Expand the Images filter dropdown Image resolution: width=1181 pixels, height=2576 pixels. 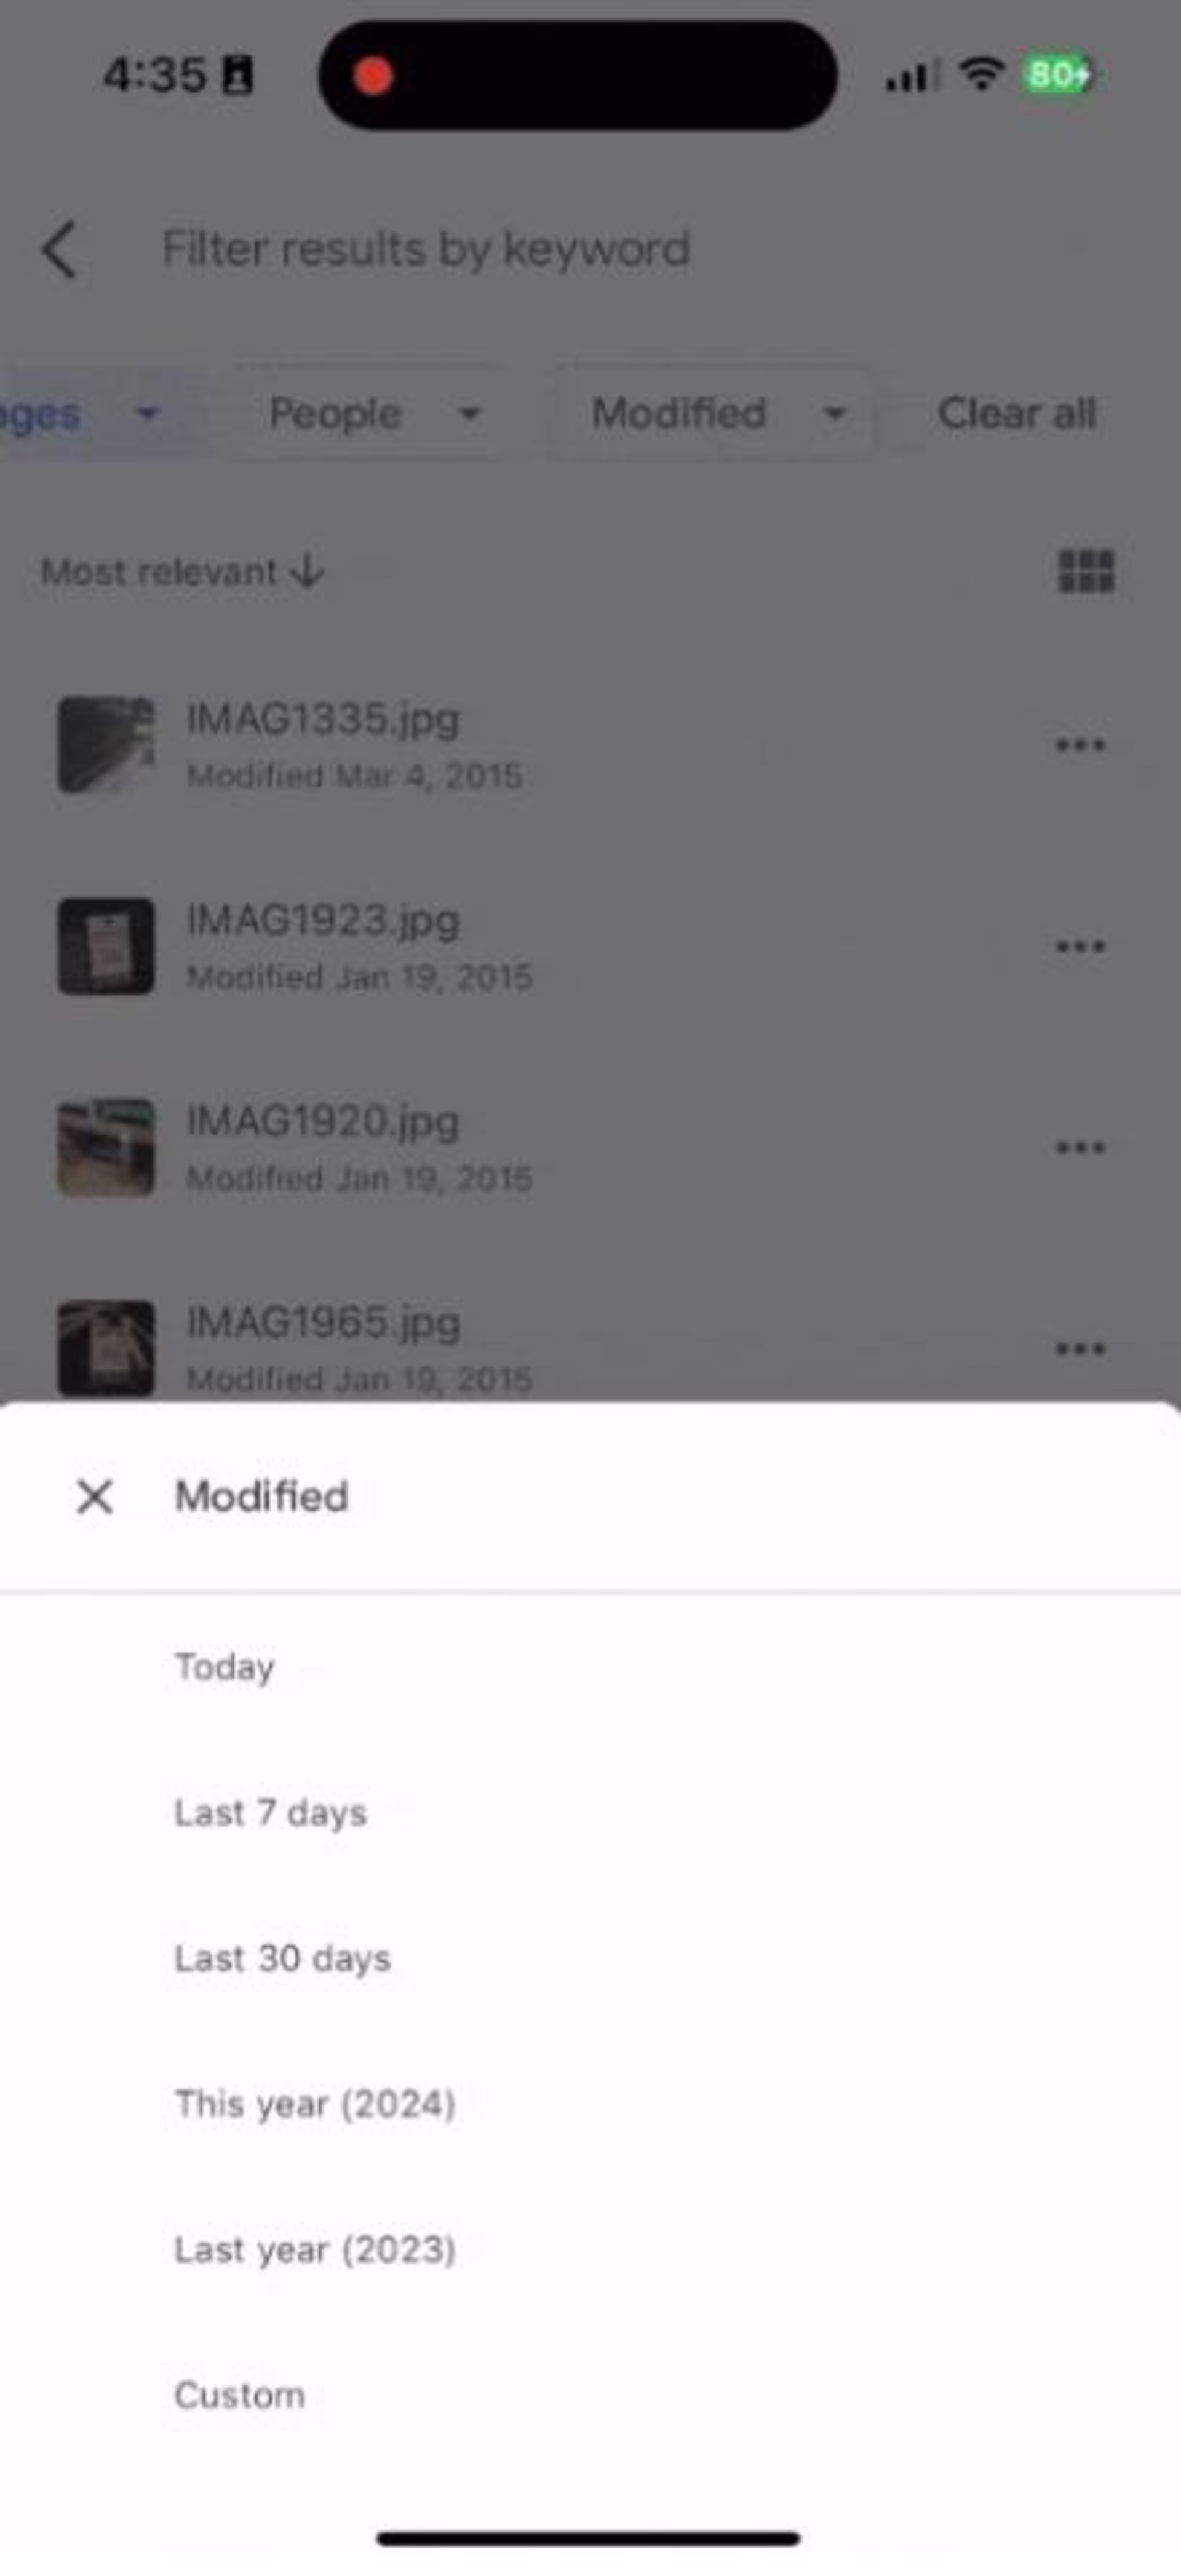click(146, 414)
